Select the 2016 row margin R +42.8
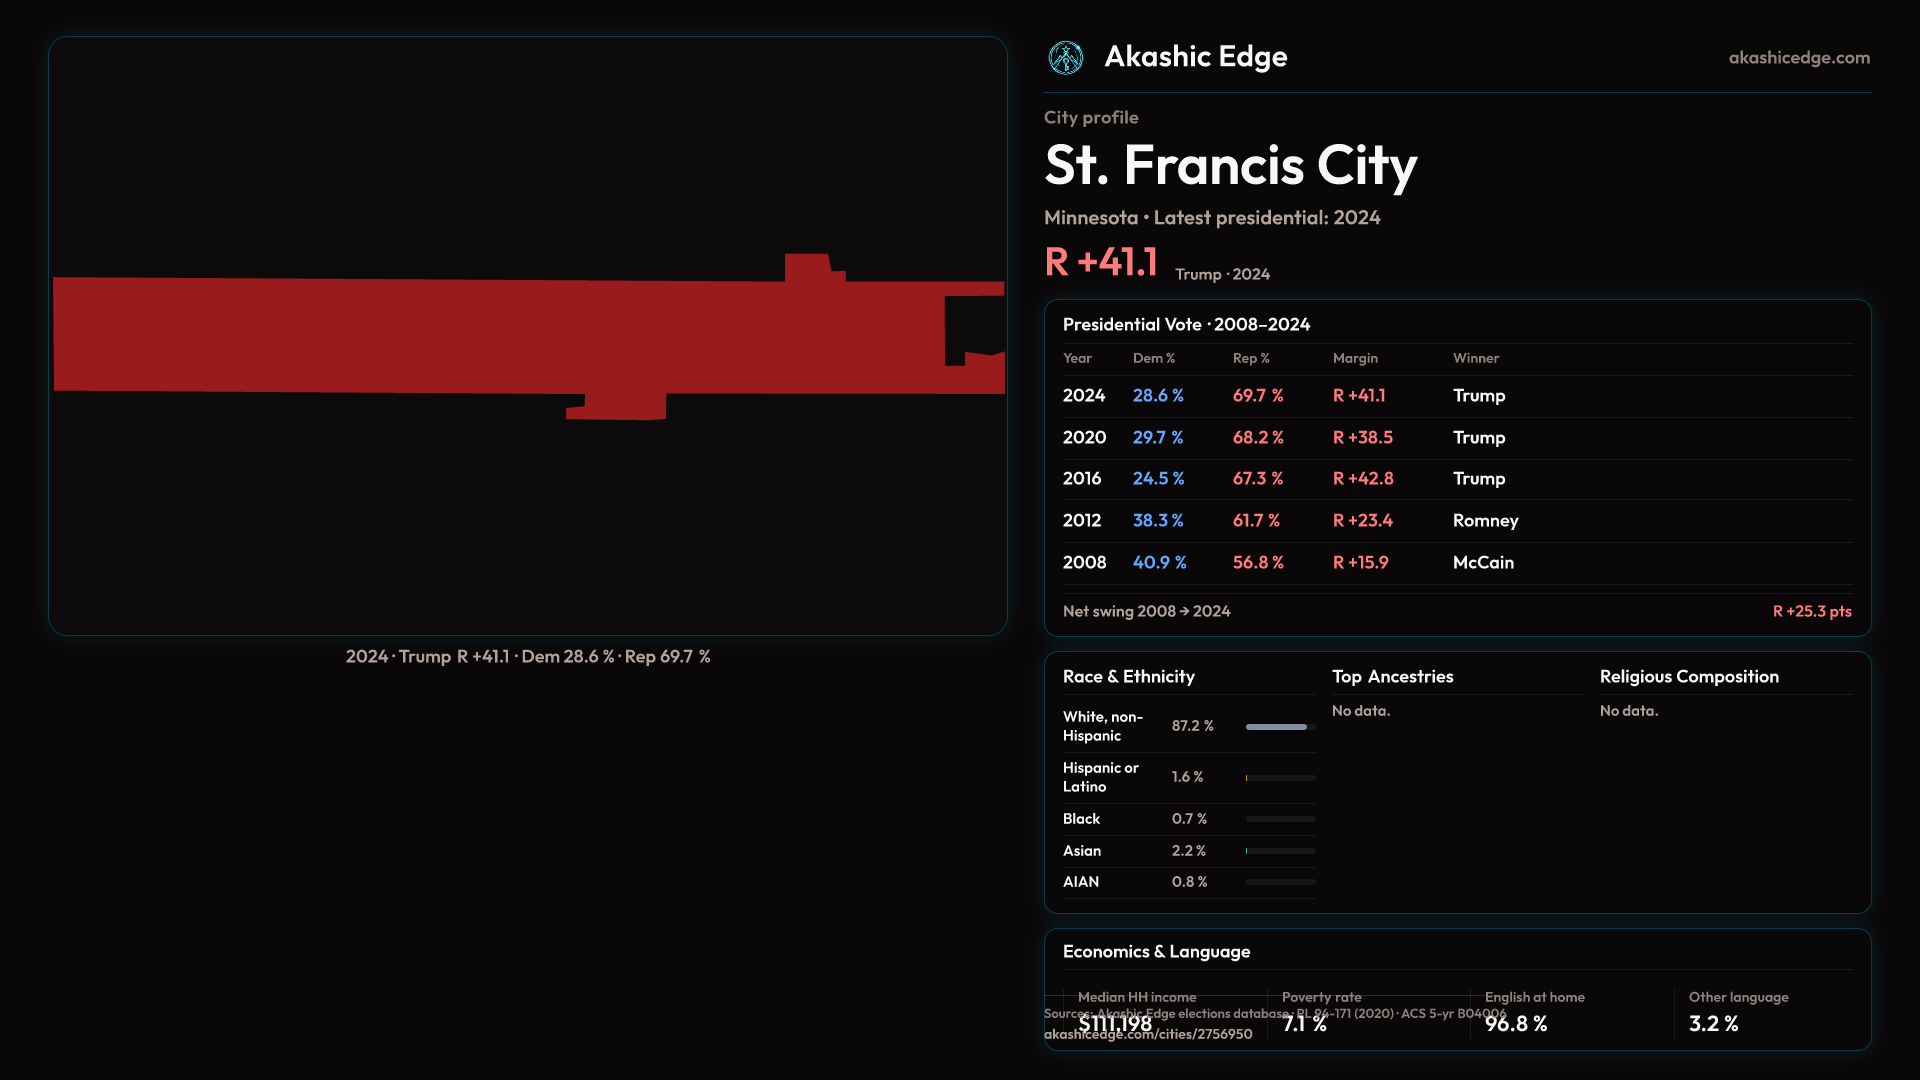 point(1362,479)
